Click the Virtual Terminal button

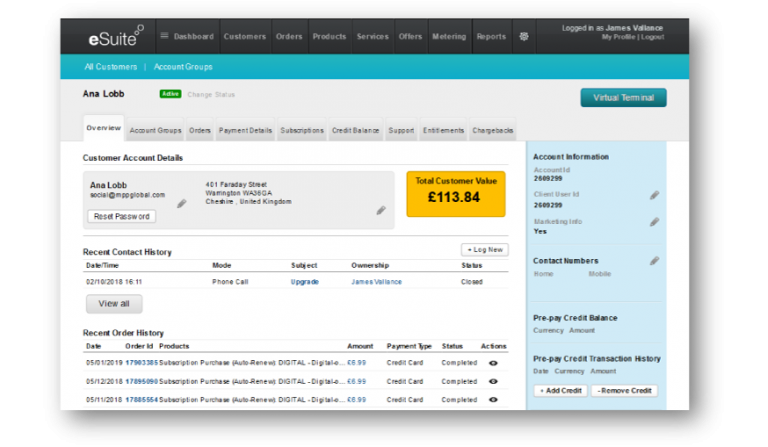pos(623,98)
